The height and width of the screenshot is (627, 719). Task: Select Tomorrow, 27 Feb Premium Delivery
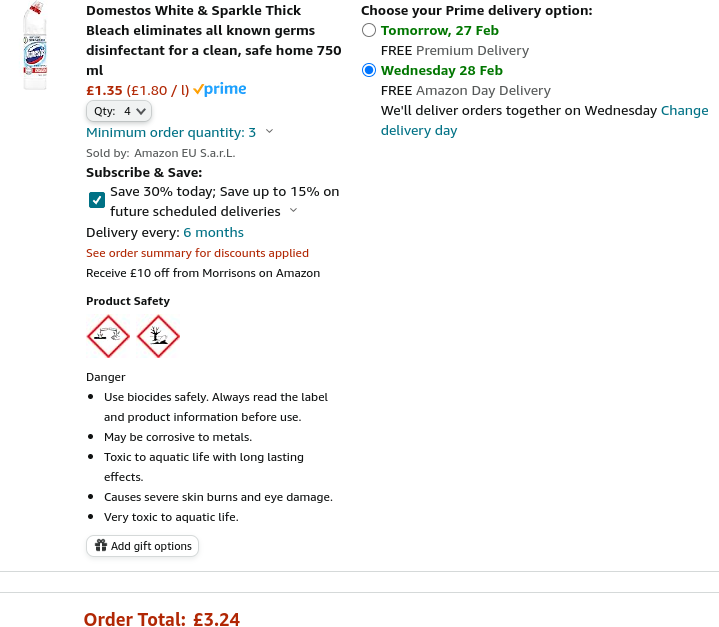[369, 30]
